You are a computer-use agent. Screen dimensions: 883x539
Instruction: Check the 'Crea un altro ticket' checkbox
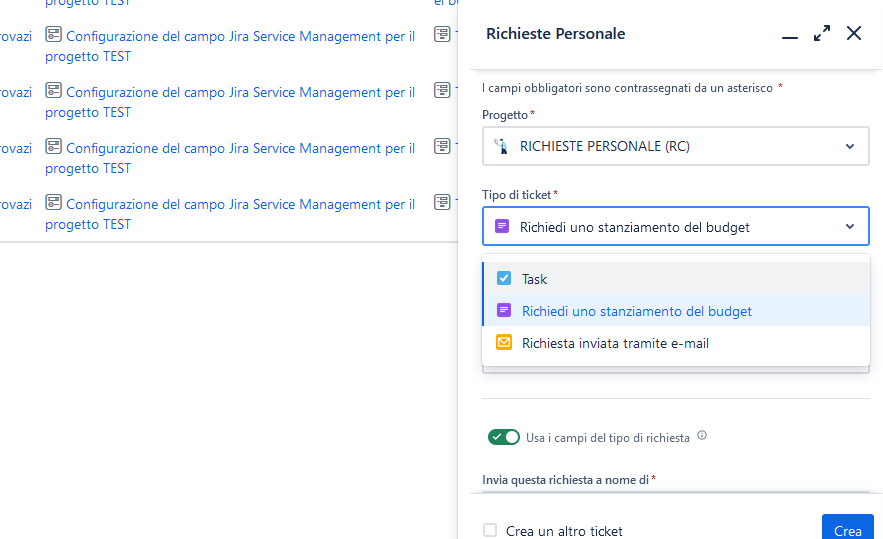tap(490, 530)
